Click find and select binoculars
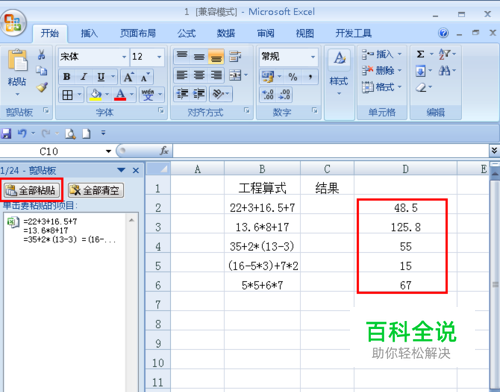The width and height of the screenshot is (500, 392). (444, 71)
